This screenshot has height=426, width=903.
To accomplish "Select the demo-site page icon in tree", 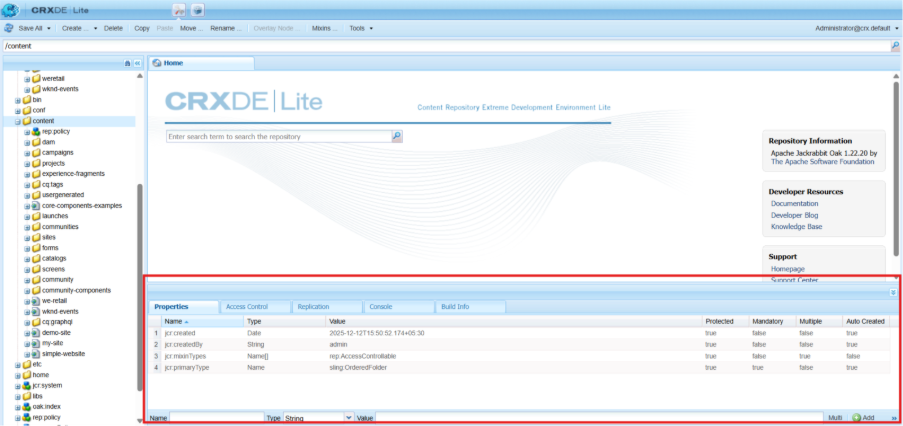I will click(x=35, y=331).
